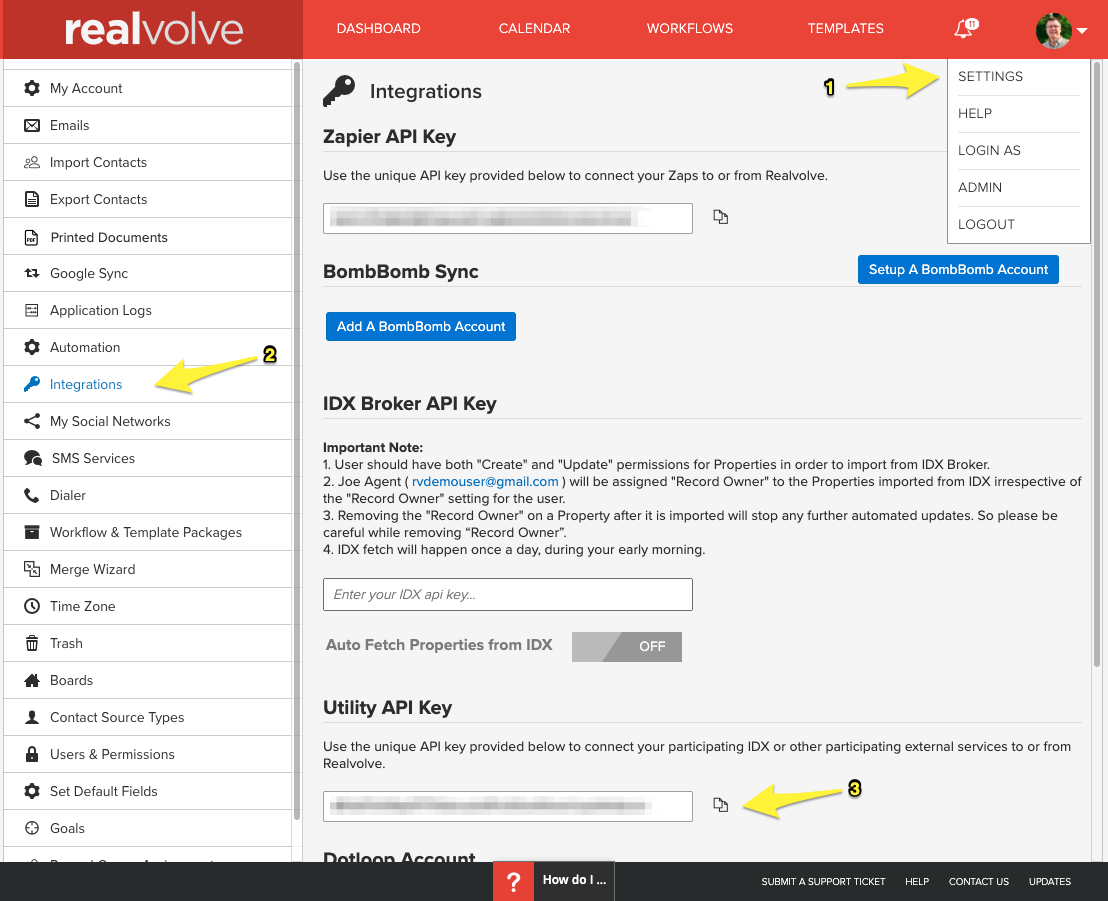This screenshot has height=901, width=1108.
Task: Open the footer Help link
Action: 917,881
